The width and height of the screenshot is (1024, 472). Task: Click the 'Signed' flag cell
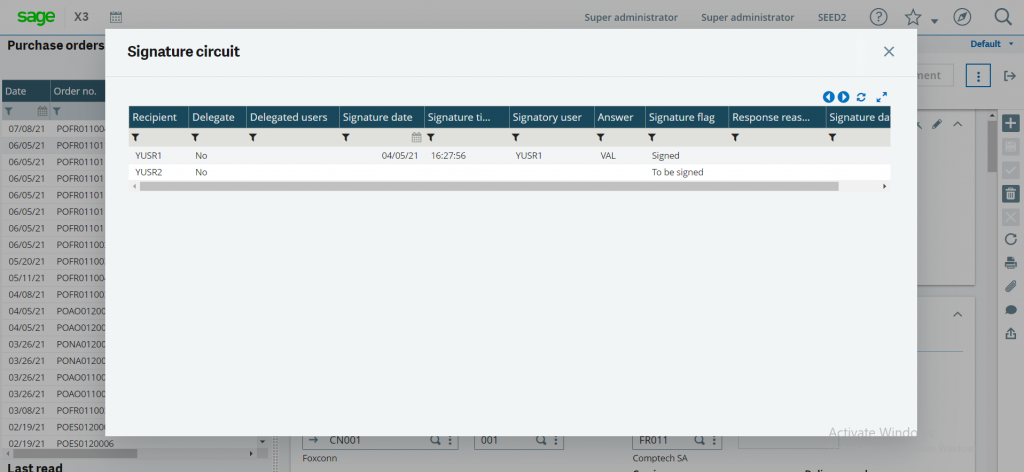point(665,156)
